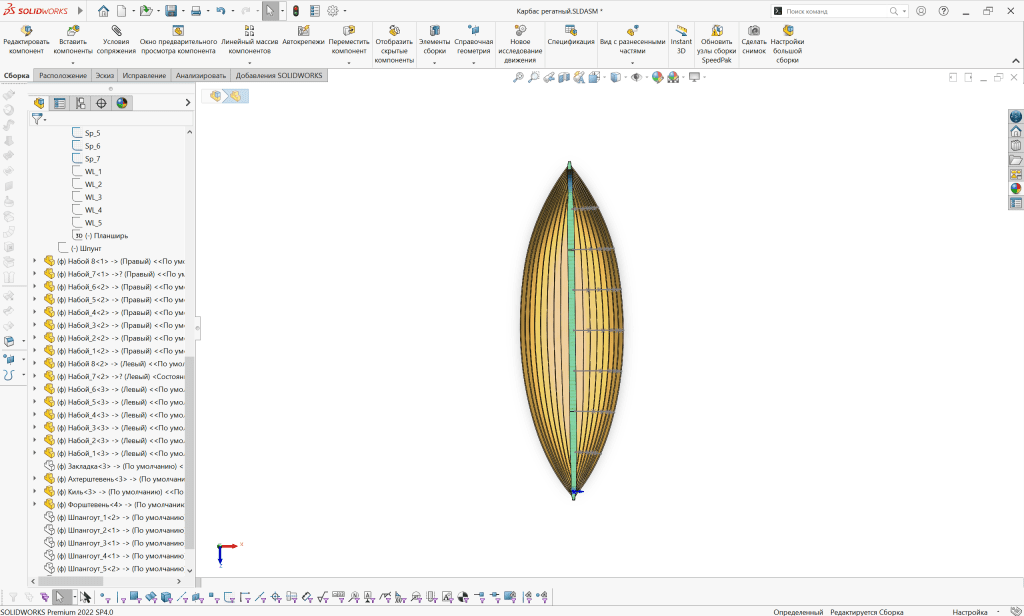Click the mate conditions paperclip icon
Screen dimensions: 1024x616
116,31
